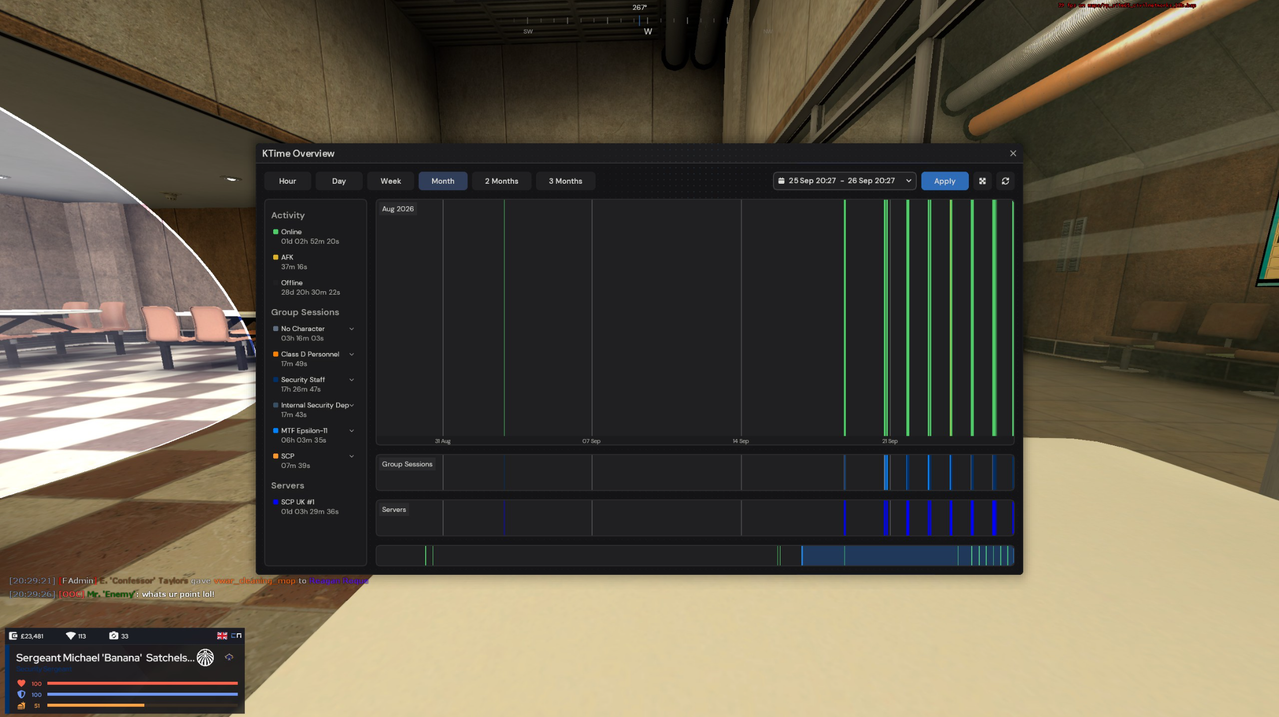This screenshot has width=1279, height=717.
Task: Switch to the Day time range
Action: (339, 181)
